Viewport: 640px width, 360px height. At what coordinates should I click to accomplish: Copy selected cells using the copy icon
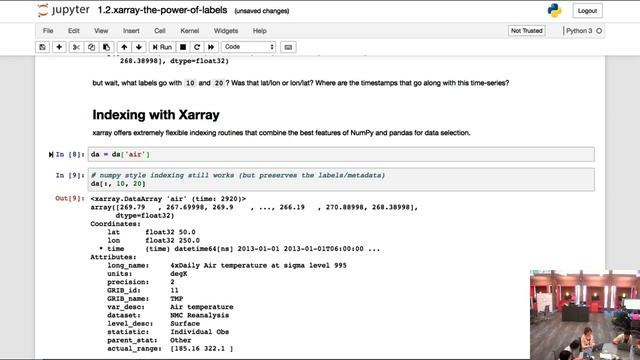(91, 47)
